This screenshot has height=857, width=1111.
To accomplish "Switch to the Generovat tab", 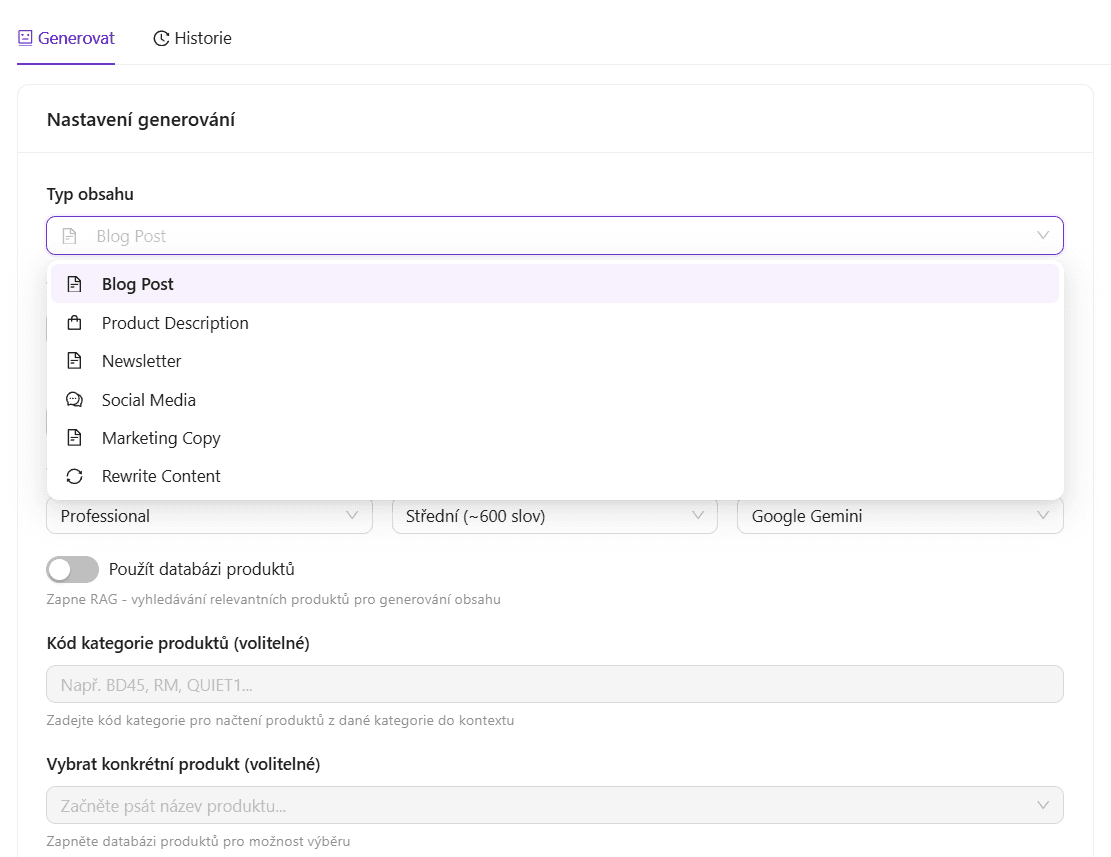I will [x=66, y=38].
